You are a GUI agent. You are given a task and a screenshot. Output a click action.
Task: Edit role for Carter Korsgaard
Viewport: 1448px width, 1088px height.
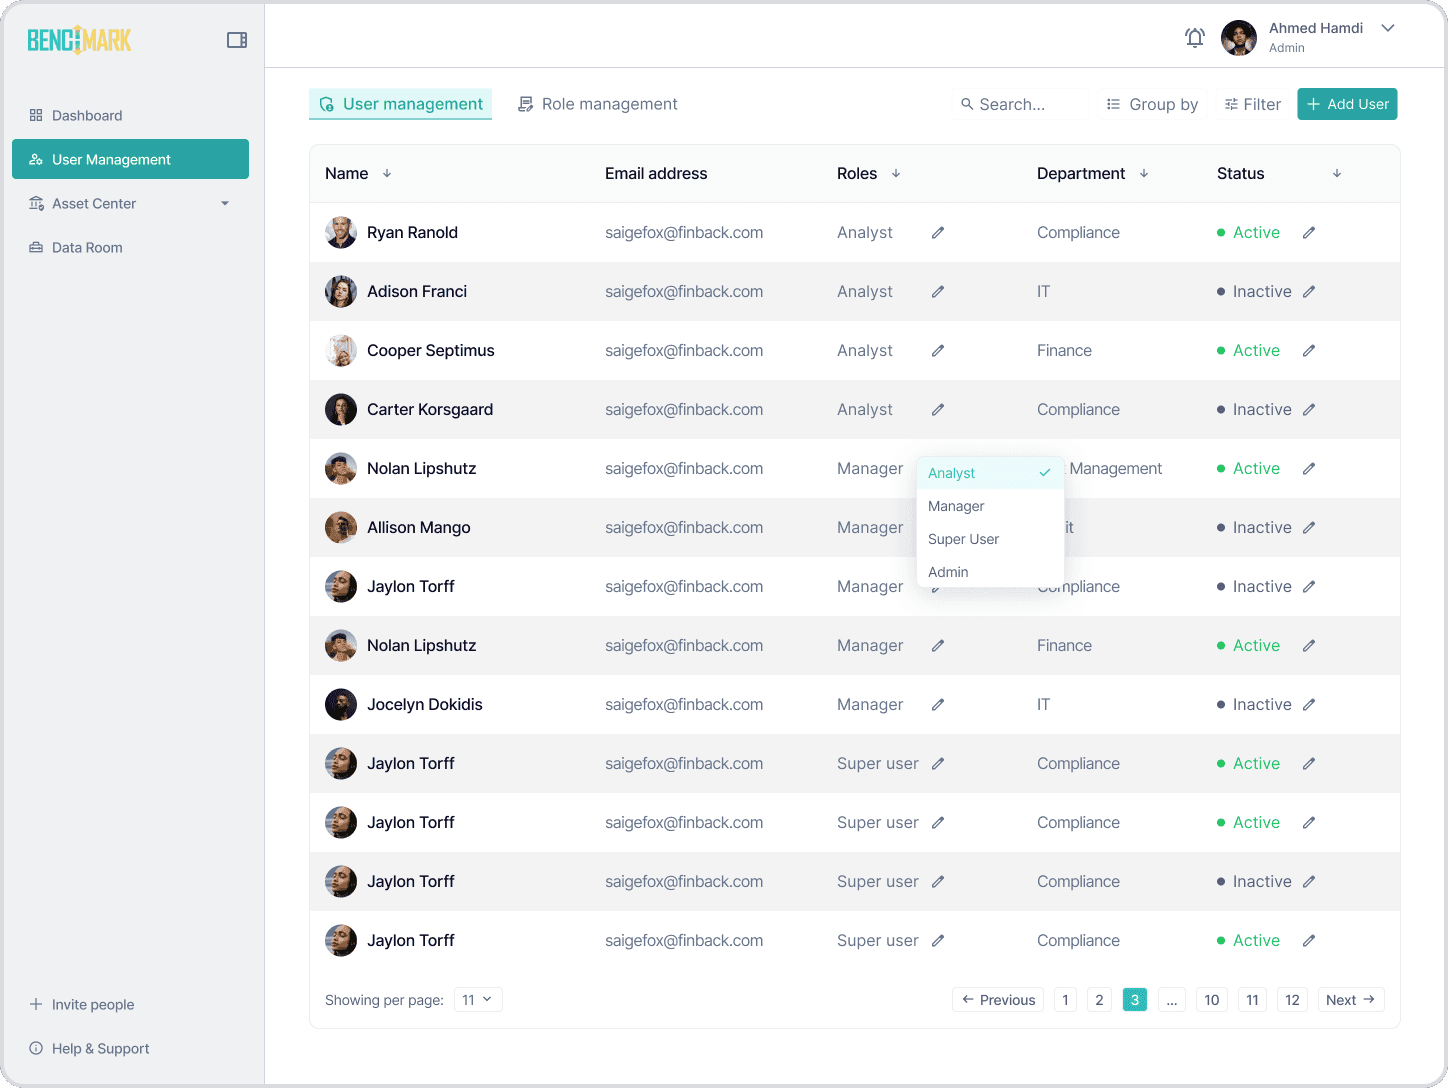[x=938, y=409]
